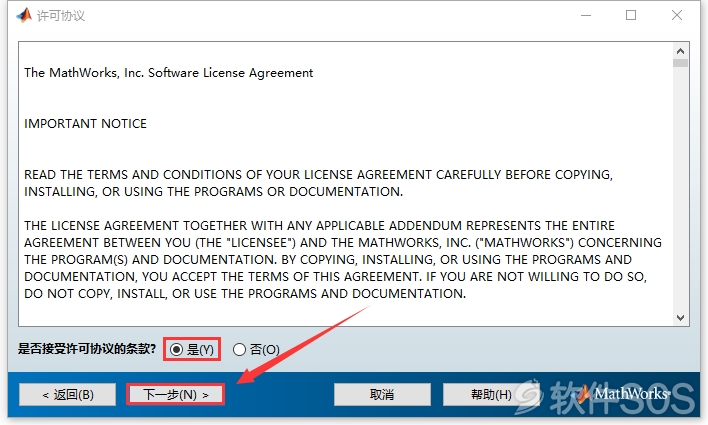708x425 pixels.
Task: Click line starting 'READ THE TERMS AND CONDITIONS'
Action: pyautogui.click(x=318, y=175)
